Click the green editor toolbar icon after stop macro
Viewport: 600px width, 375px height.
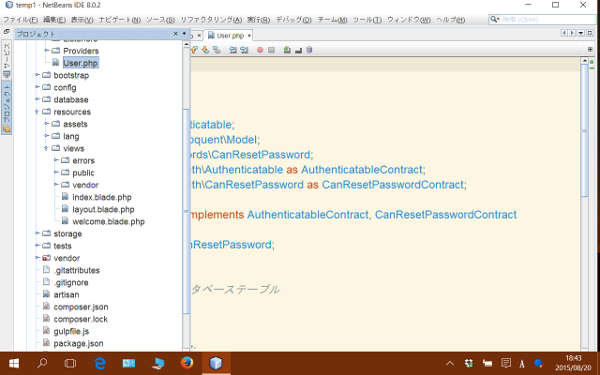(x=287, y=50)
